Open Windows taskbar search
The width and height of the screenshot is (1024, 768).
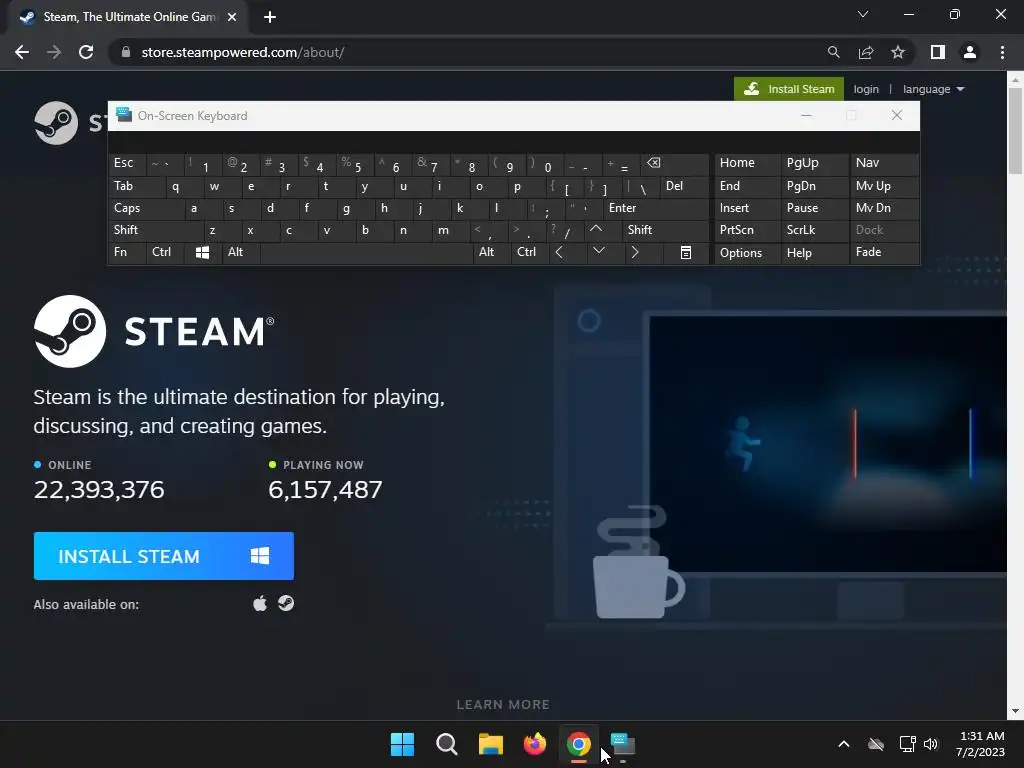[447, 744]
